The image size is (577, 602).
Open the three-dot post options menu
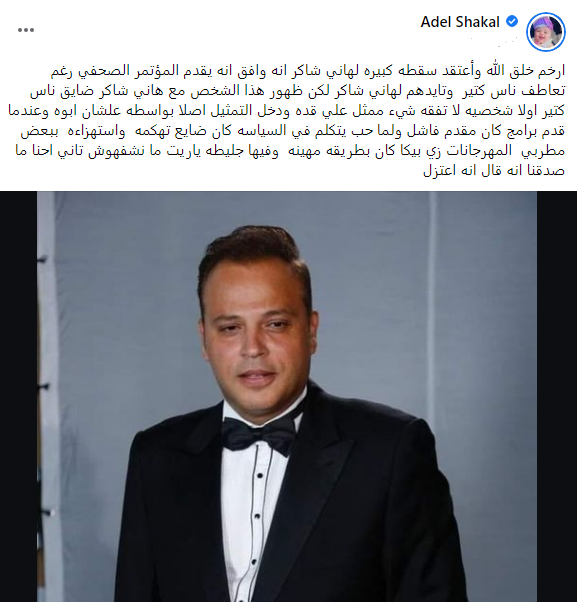(x=26, y=30)
